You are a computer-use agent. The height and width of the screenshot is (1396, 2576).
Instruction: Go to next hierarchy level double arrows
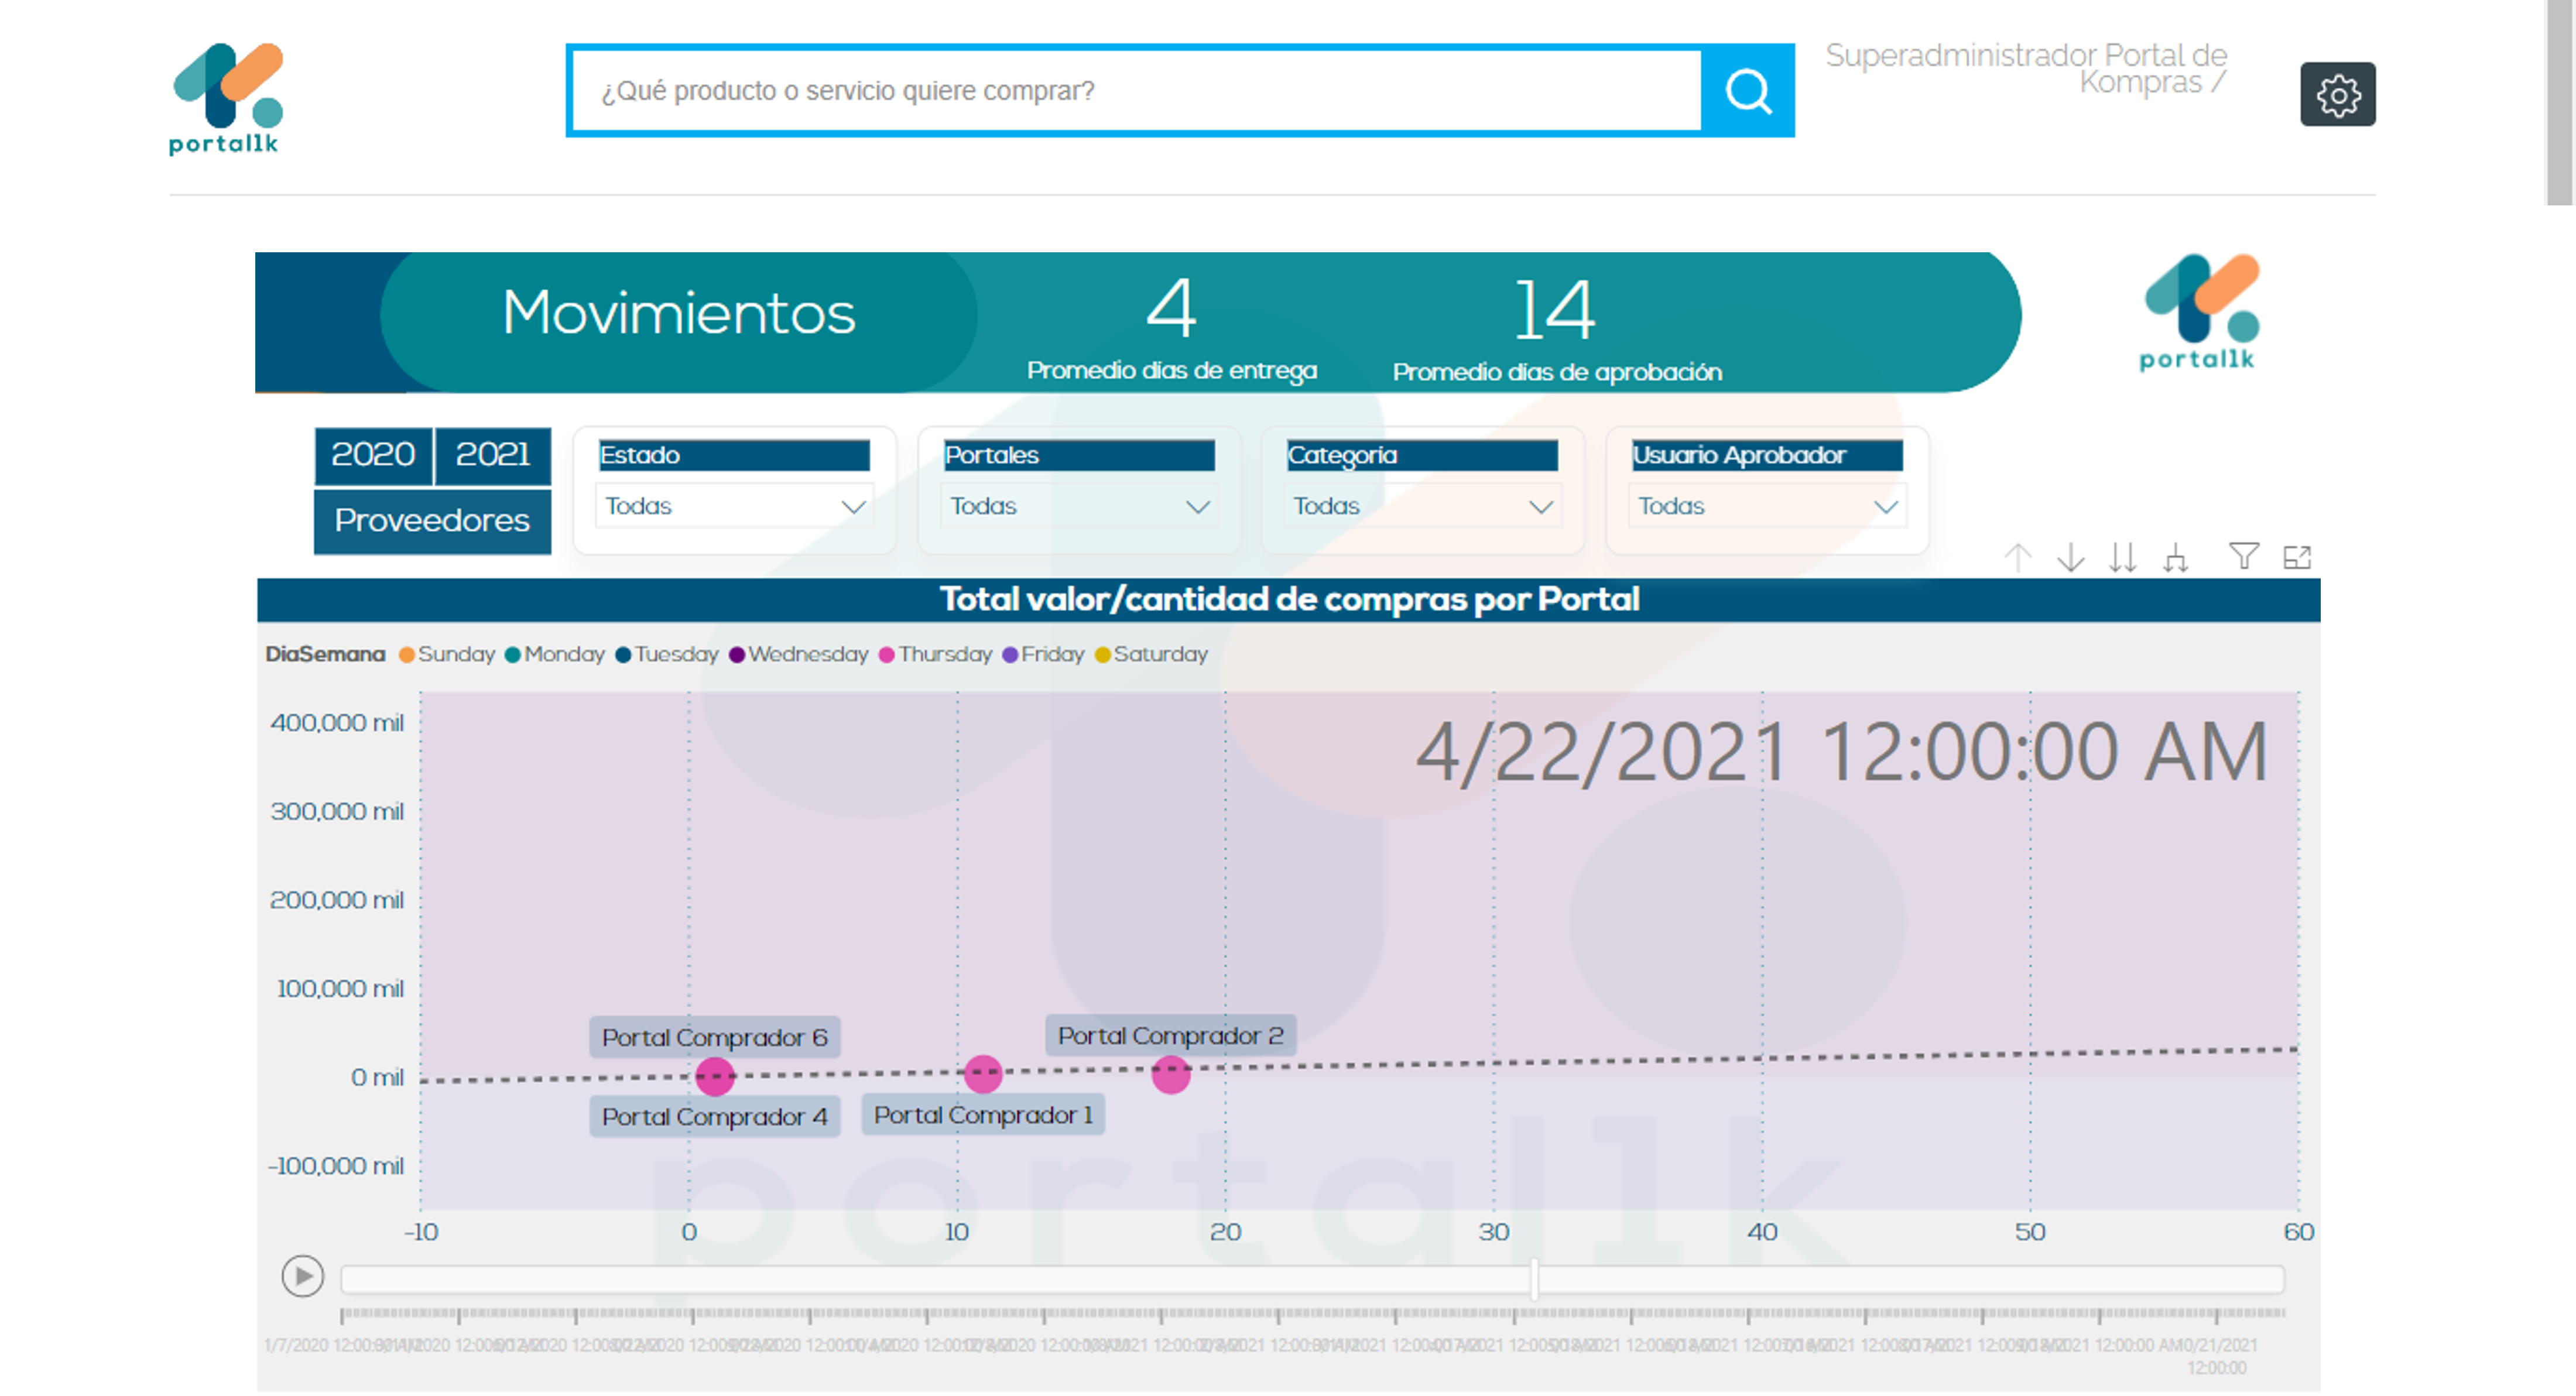pyautogui.click(x=2122, y=556)
